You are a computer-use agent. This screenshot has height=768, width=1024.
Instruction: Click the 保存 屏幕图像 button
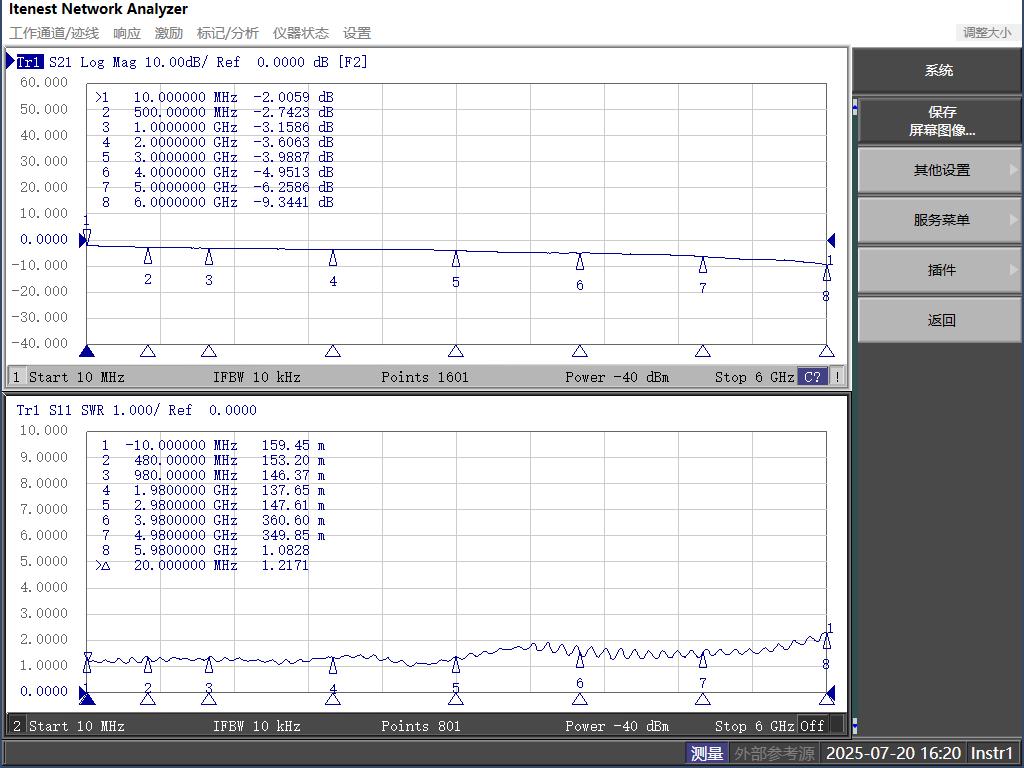tap(941, 121)
